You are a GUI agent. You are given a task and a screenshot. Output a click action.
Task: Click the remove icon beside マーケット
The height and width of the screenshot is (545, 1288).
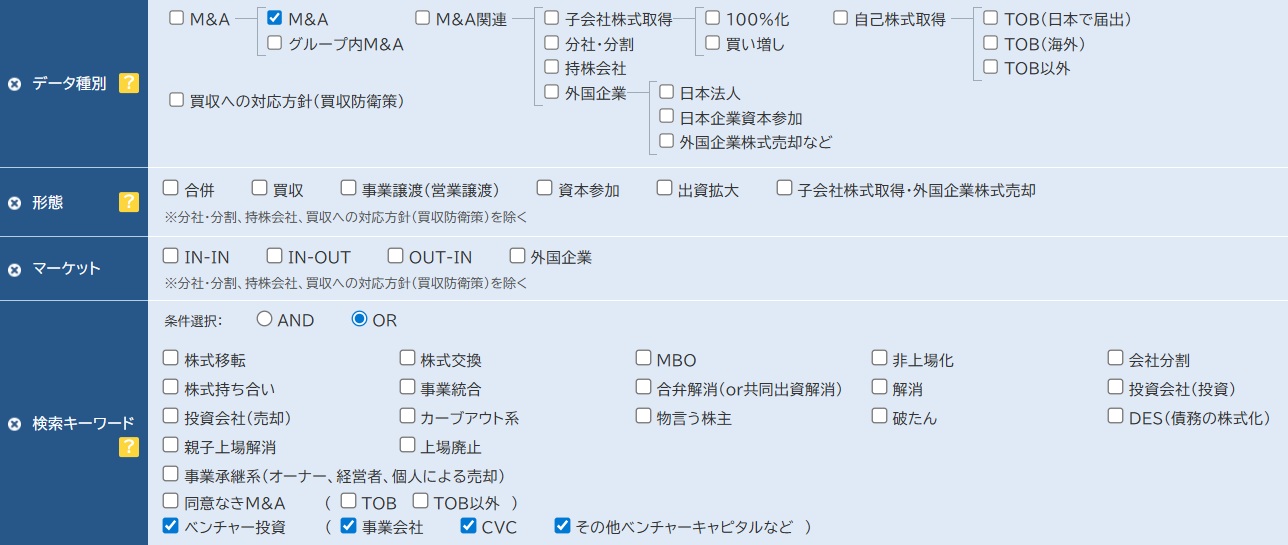tap(14, 269)
